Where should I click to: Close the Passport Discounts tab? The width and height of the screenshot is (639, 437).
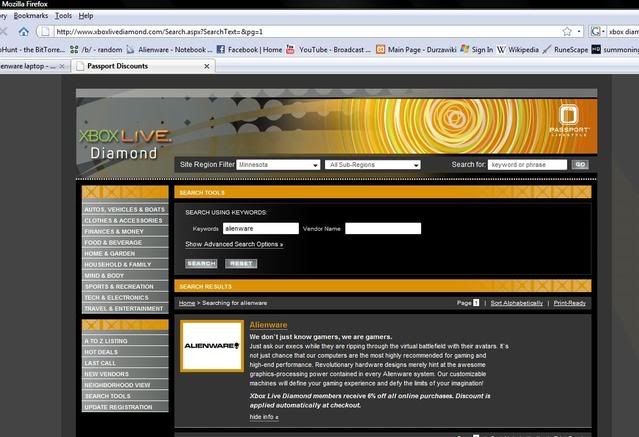[207, 66]
